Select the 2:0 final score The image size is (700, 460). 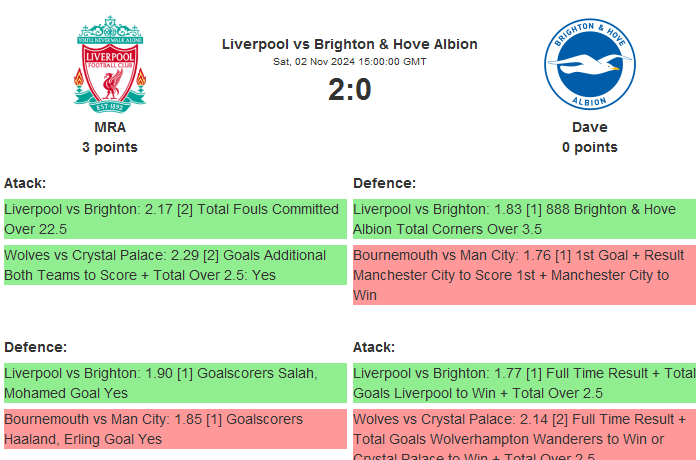(349, 90)
